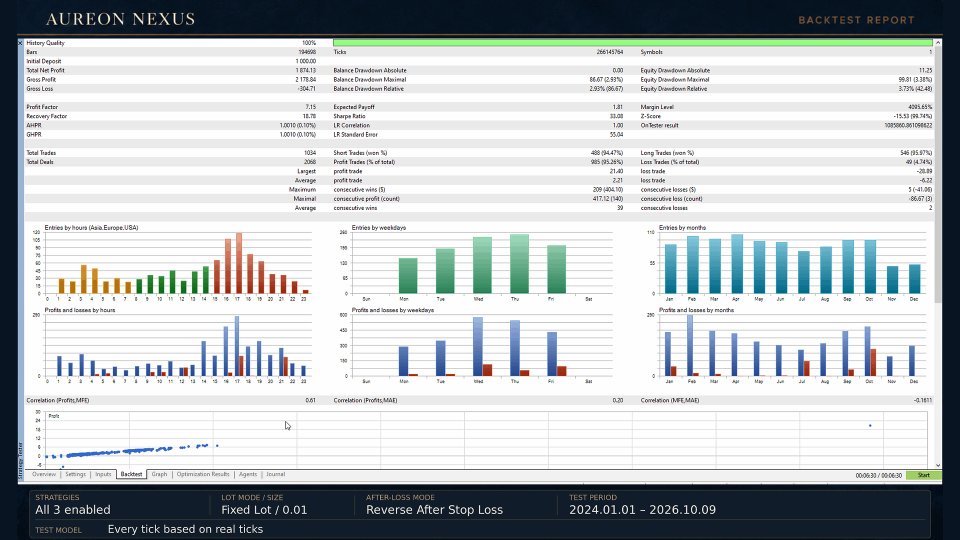Click the 00:06:30 / 00:06:30 elapsed timer

pos(879,475)
